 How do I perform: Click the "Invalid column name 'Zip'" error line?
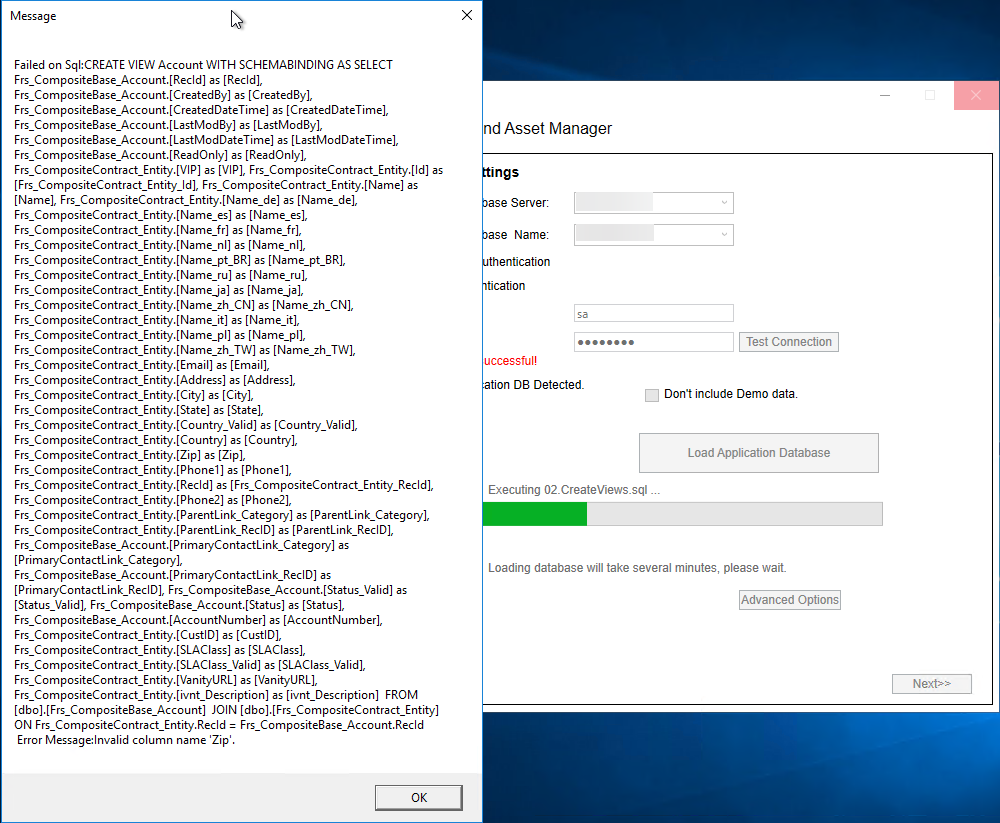pyautogui.click(x=126, y=740)
